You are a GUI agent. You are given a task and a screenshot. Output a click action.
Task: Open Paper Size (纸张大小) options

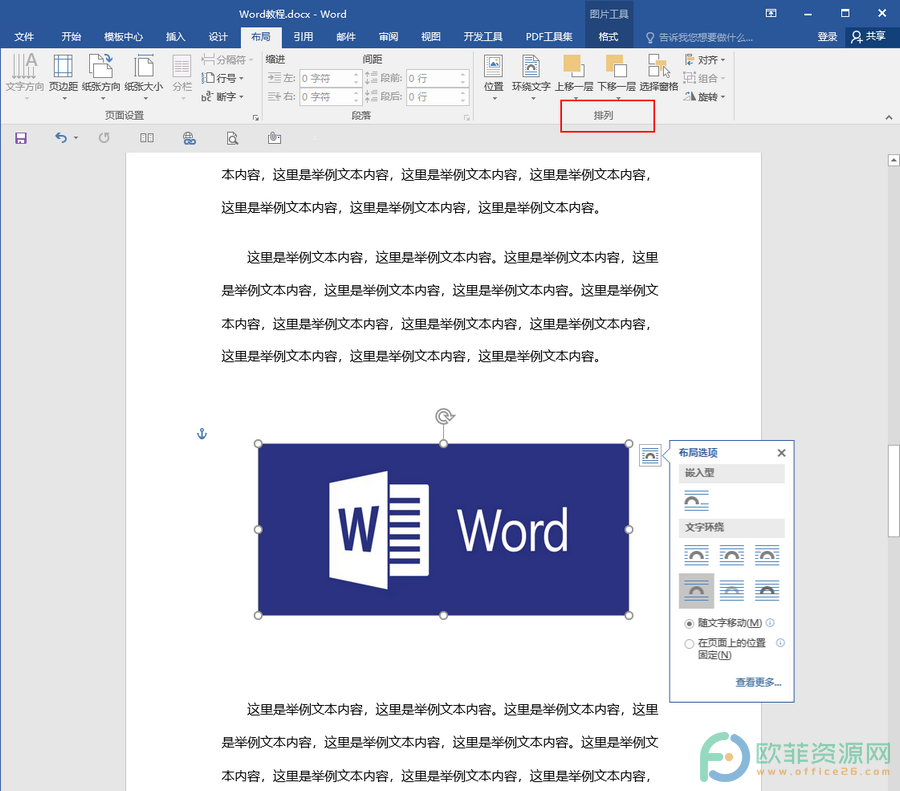[x=143, y=76]
